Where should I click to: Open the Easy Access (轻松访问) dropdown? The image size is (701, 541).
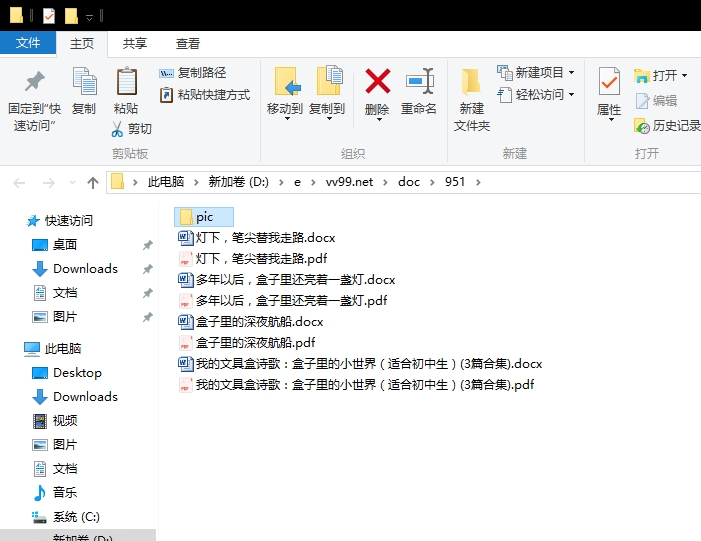pyautogui.click(x=536, y=95)
